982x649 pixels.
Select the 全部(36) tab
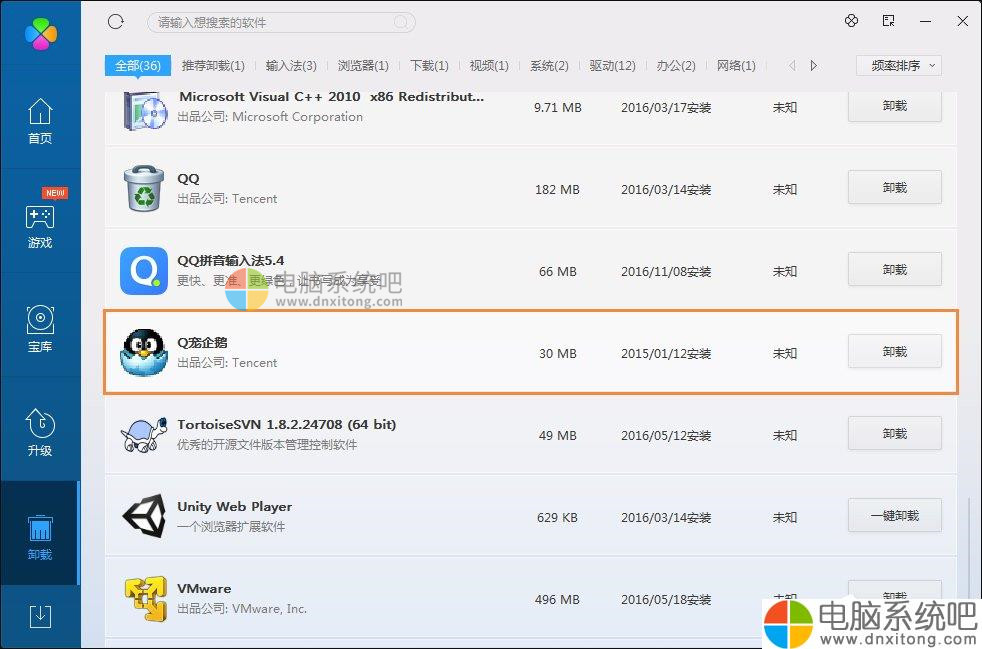[x=138, y=65]
